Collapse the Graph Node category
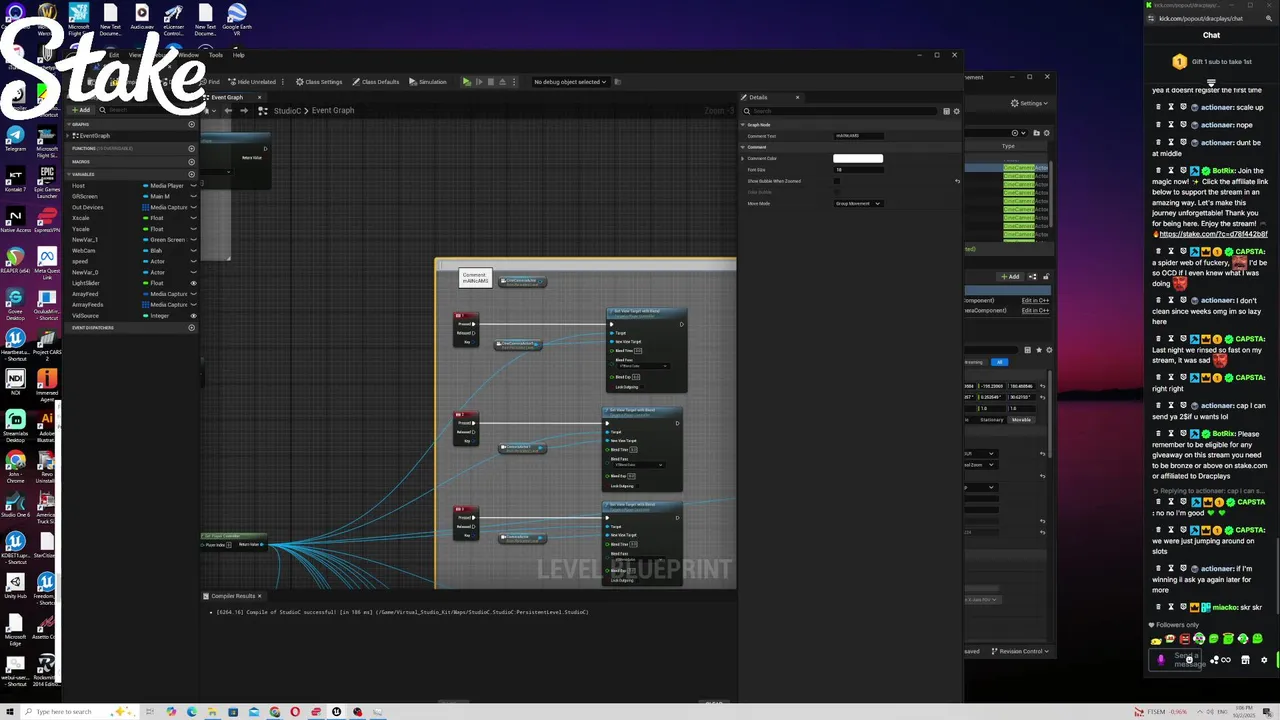This screenshot has height=720, width=1280. 743,125
